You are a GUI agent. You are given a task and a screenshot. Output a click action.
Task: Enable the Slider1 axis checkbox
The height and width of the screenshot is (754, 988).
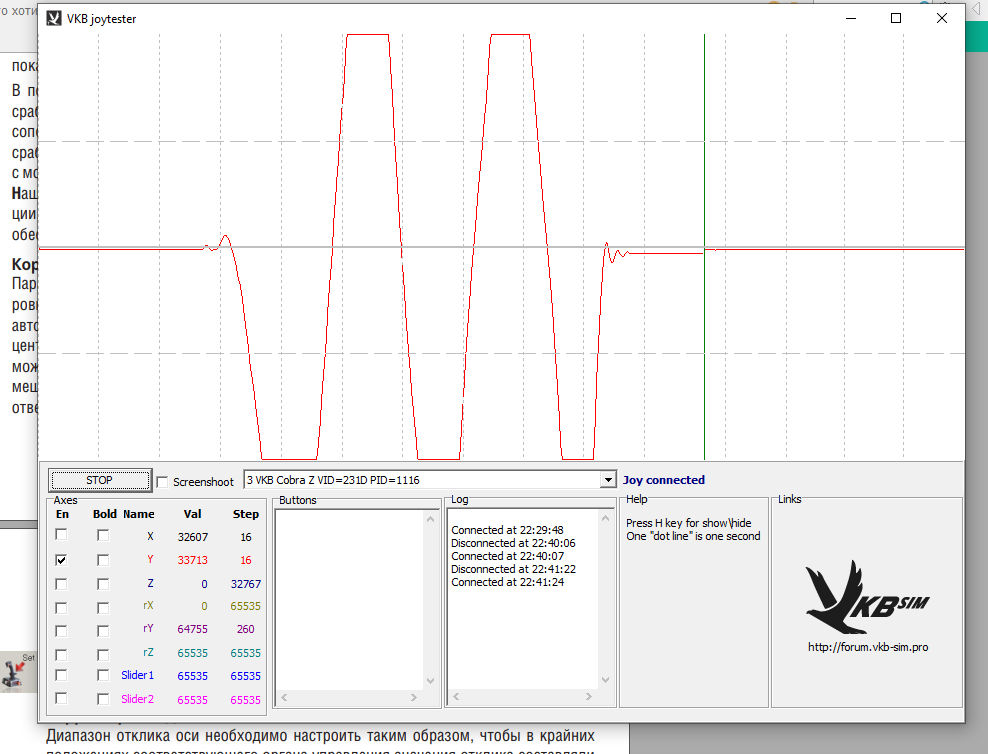click(61, 675)
